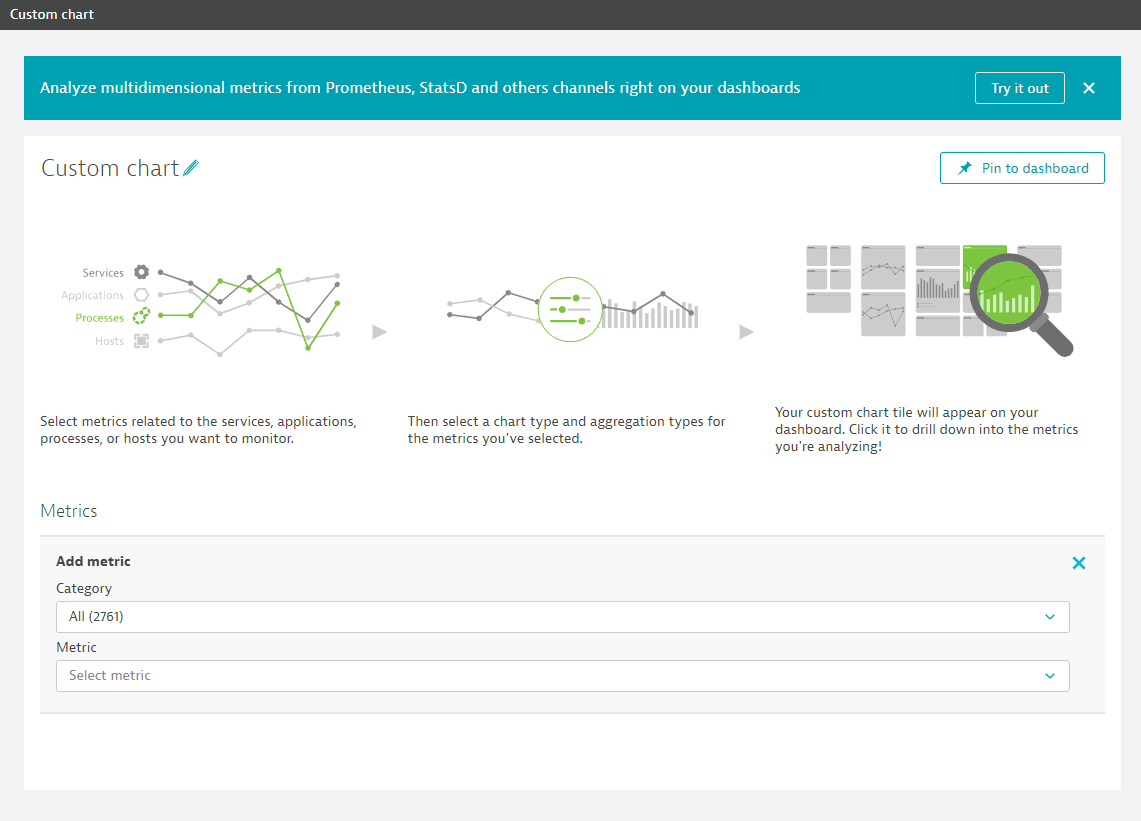Click the Services label in illustration

(103, 273)
